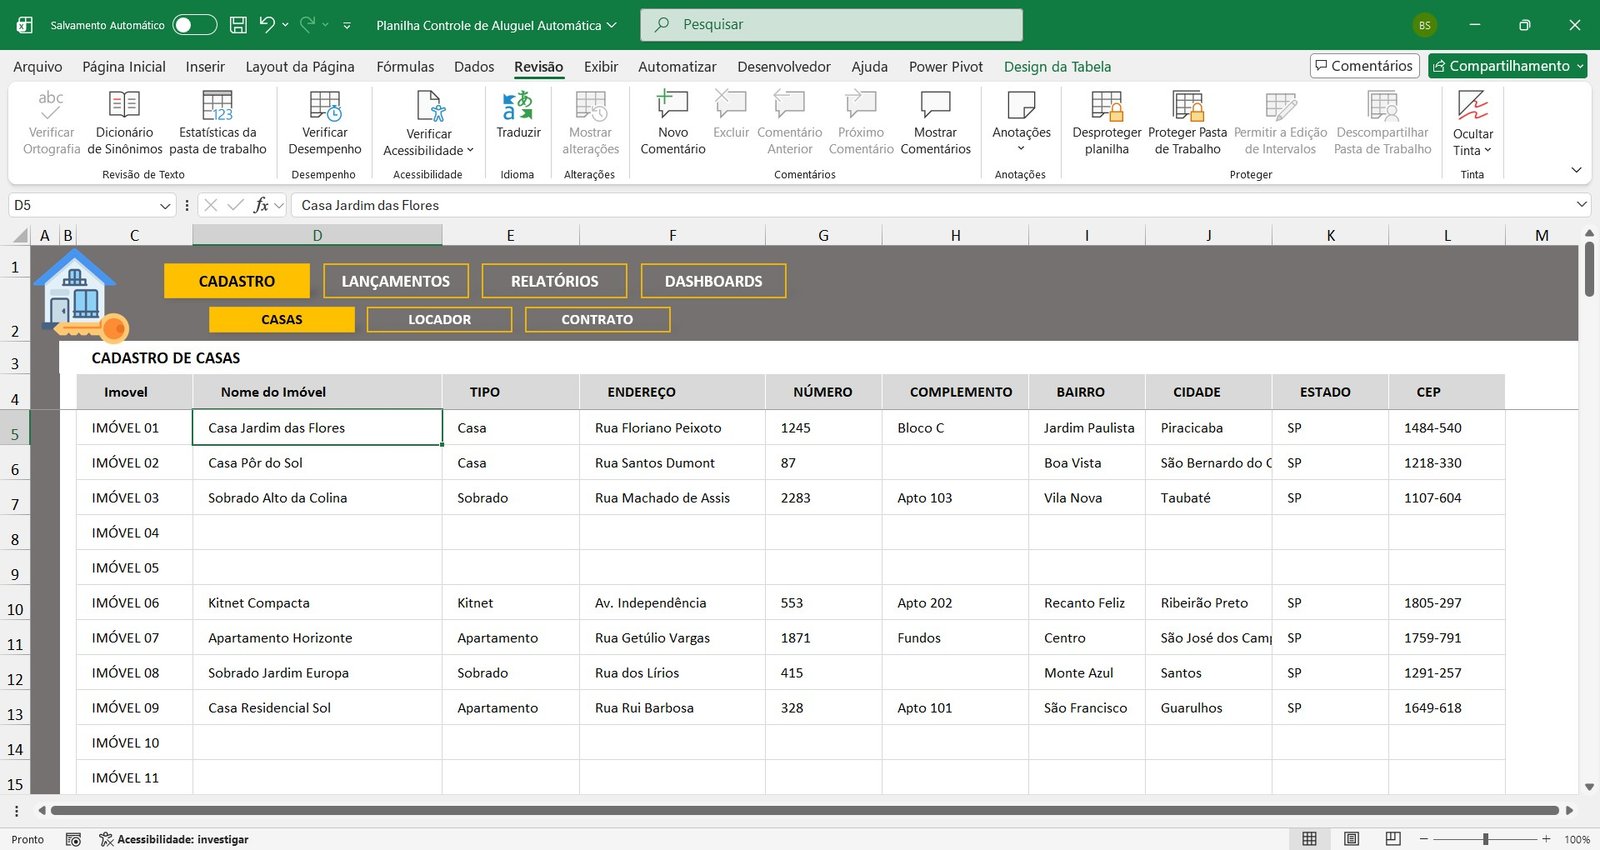Switch to the Dados tab
Image resolution: width=1600 pixels, height=850 pixels.
pyautogui.click(x=474, y=67)
